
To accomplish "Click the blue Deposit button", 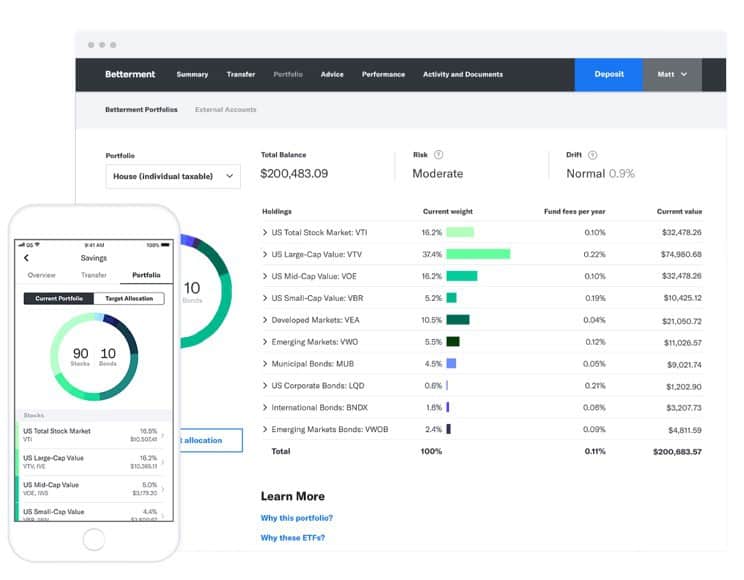I will (x=609, y=75).
